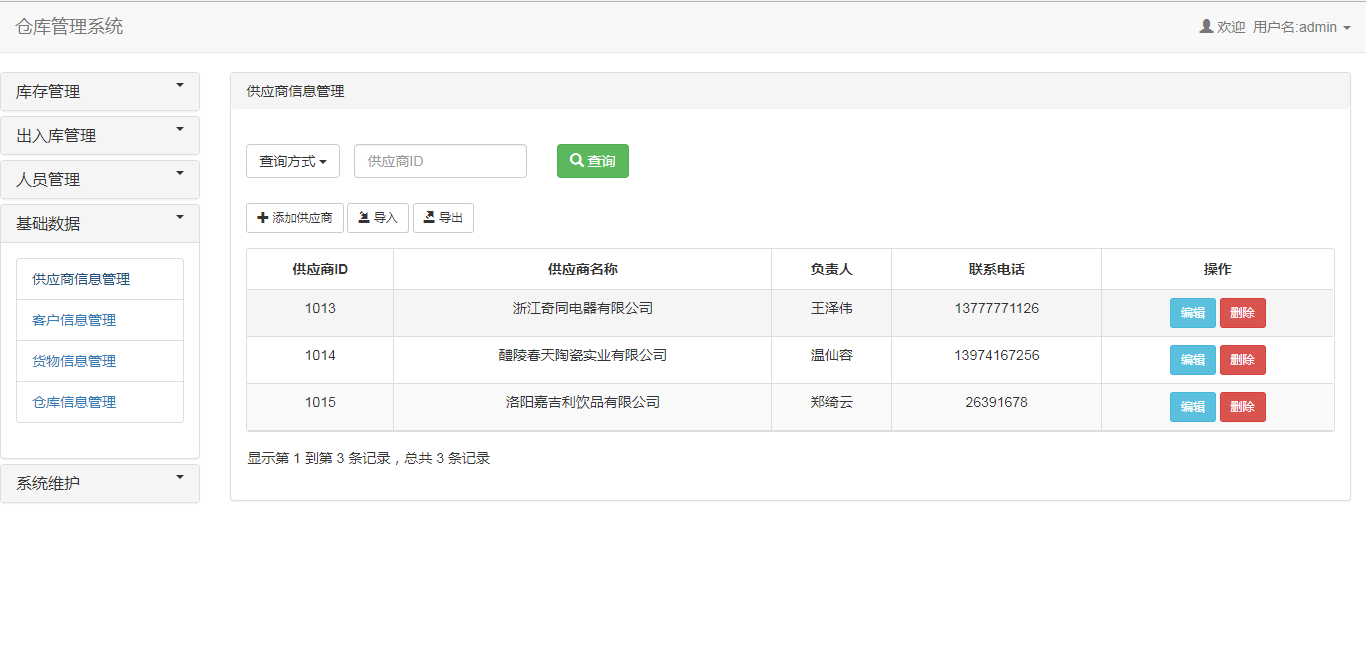Screen dimensions: 1366x657
Task: Click the export icon on 导出 button
Action: coord(431,217)
